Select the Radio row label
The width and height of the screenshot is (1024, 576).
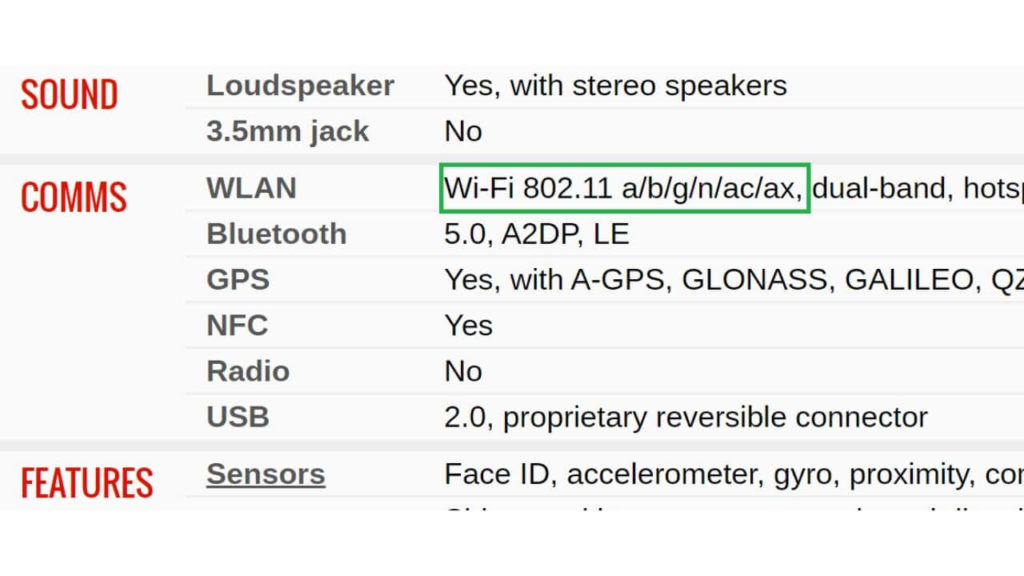point(247,371)
